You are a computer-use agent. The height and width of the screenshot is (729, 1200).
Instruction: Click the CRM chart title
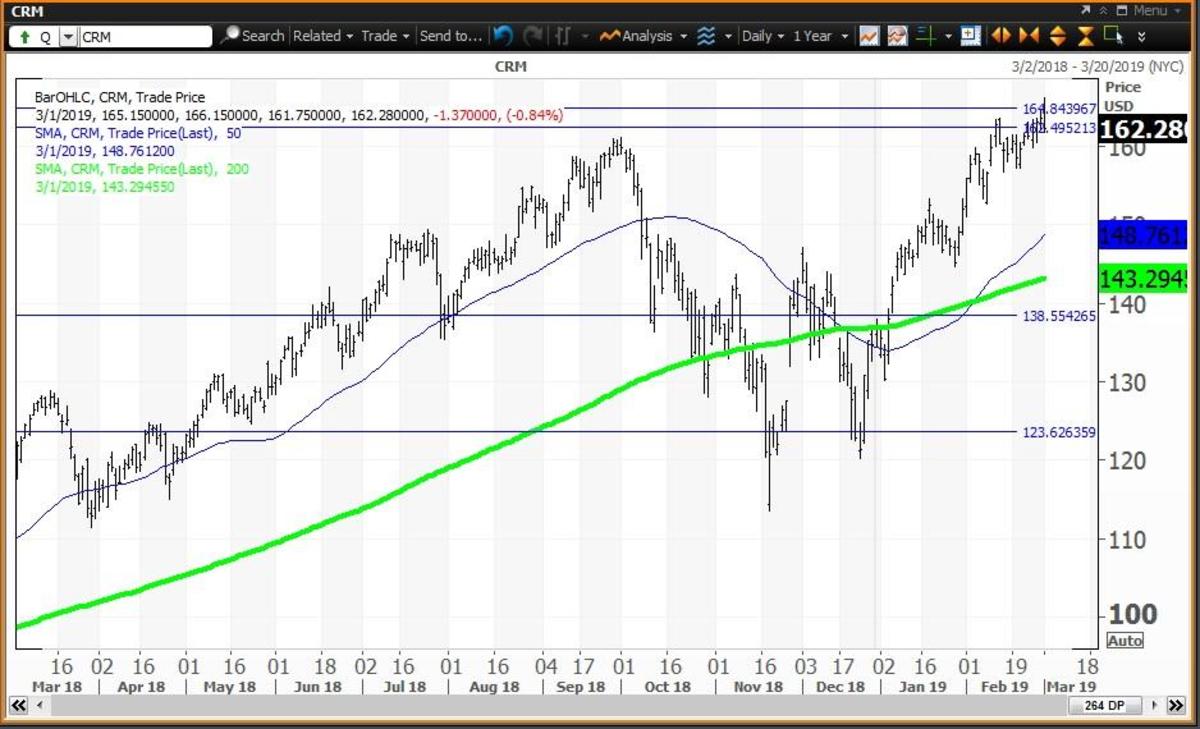(x=510, y=66)
